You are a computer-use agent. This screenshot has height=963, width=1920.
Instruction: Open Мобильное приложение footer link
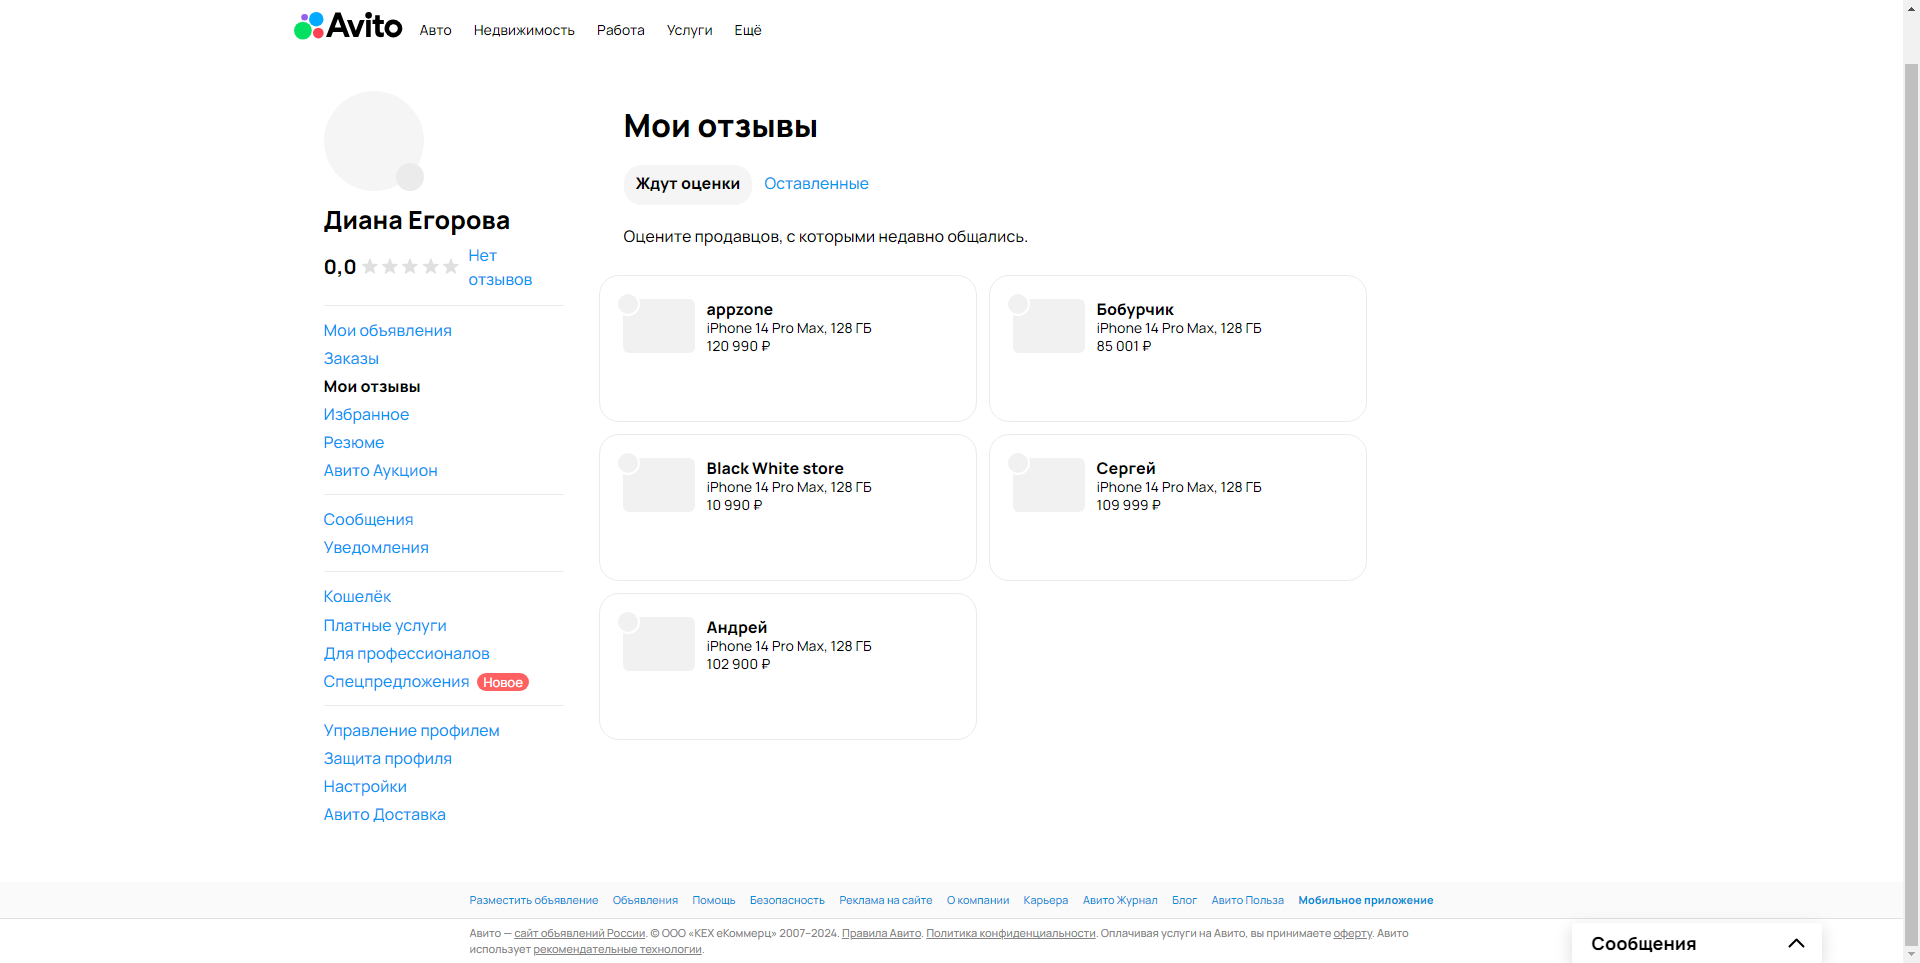click(1366, 901)
